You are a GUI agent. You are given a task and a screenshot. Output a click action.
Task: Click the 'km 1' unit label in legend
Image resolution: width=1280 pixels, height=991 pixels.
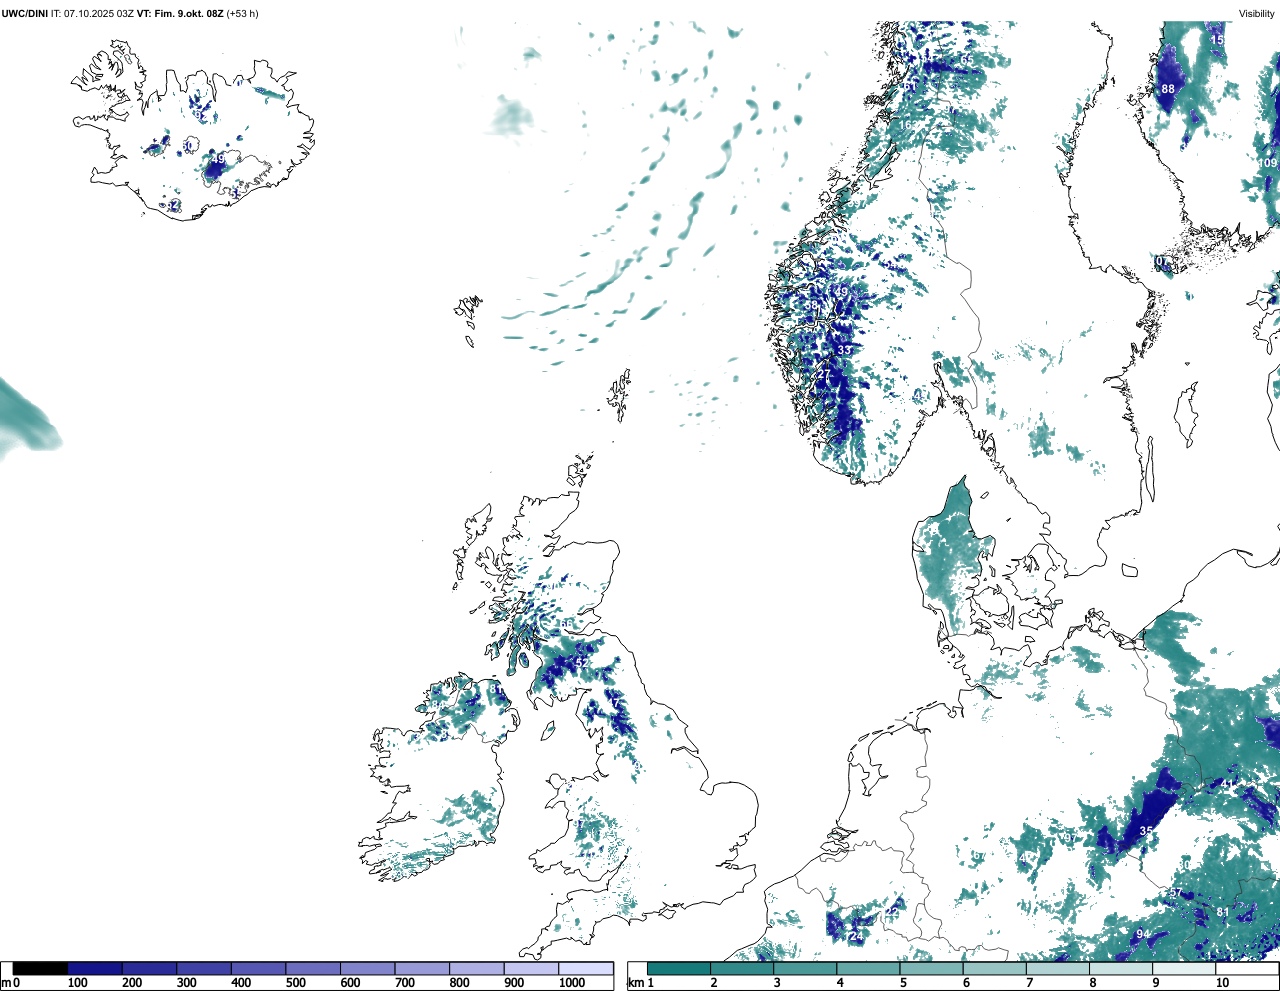point(641,983)
